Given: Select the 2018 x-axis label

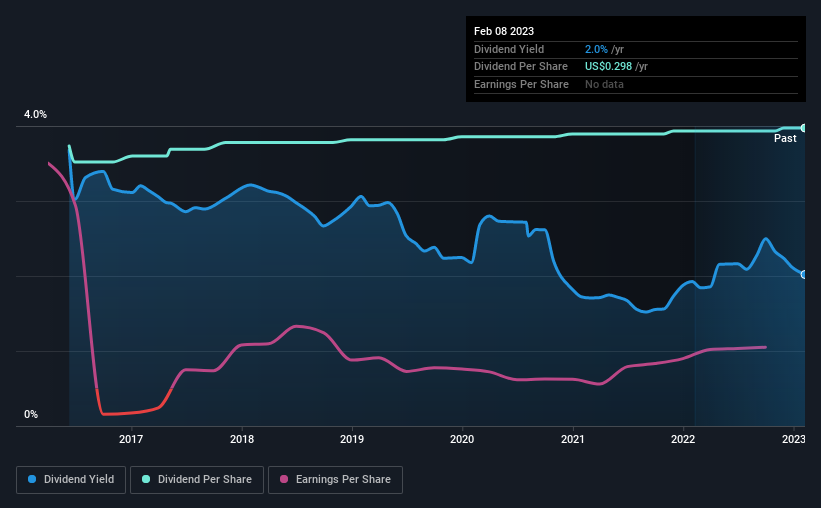Looking at the screenshot, I should 242,439.
